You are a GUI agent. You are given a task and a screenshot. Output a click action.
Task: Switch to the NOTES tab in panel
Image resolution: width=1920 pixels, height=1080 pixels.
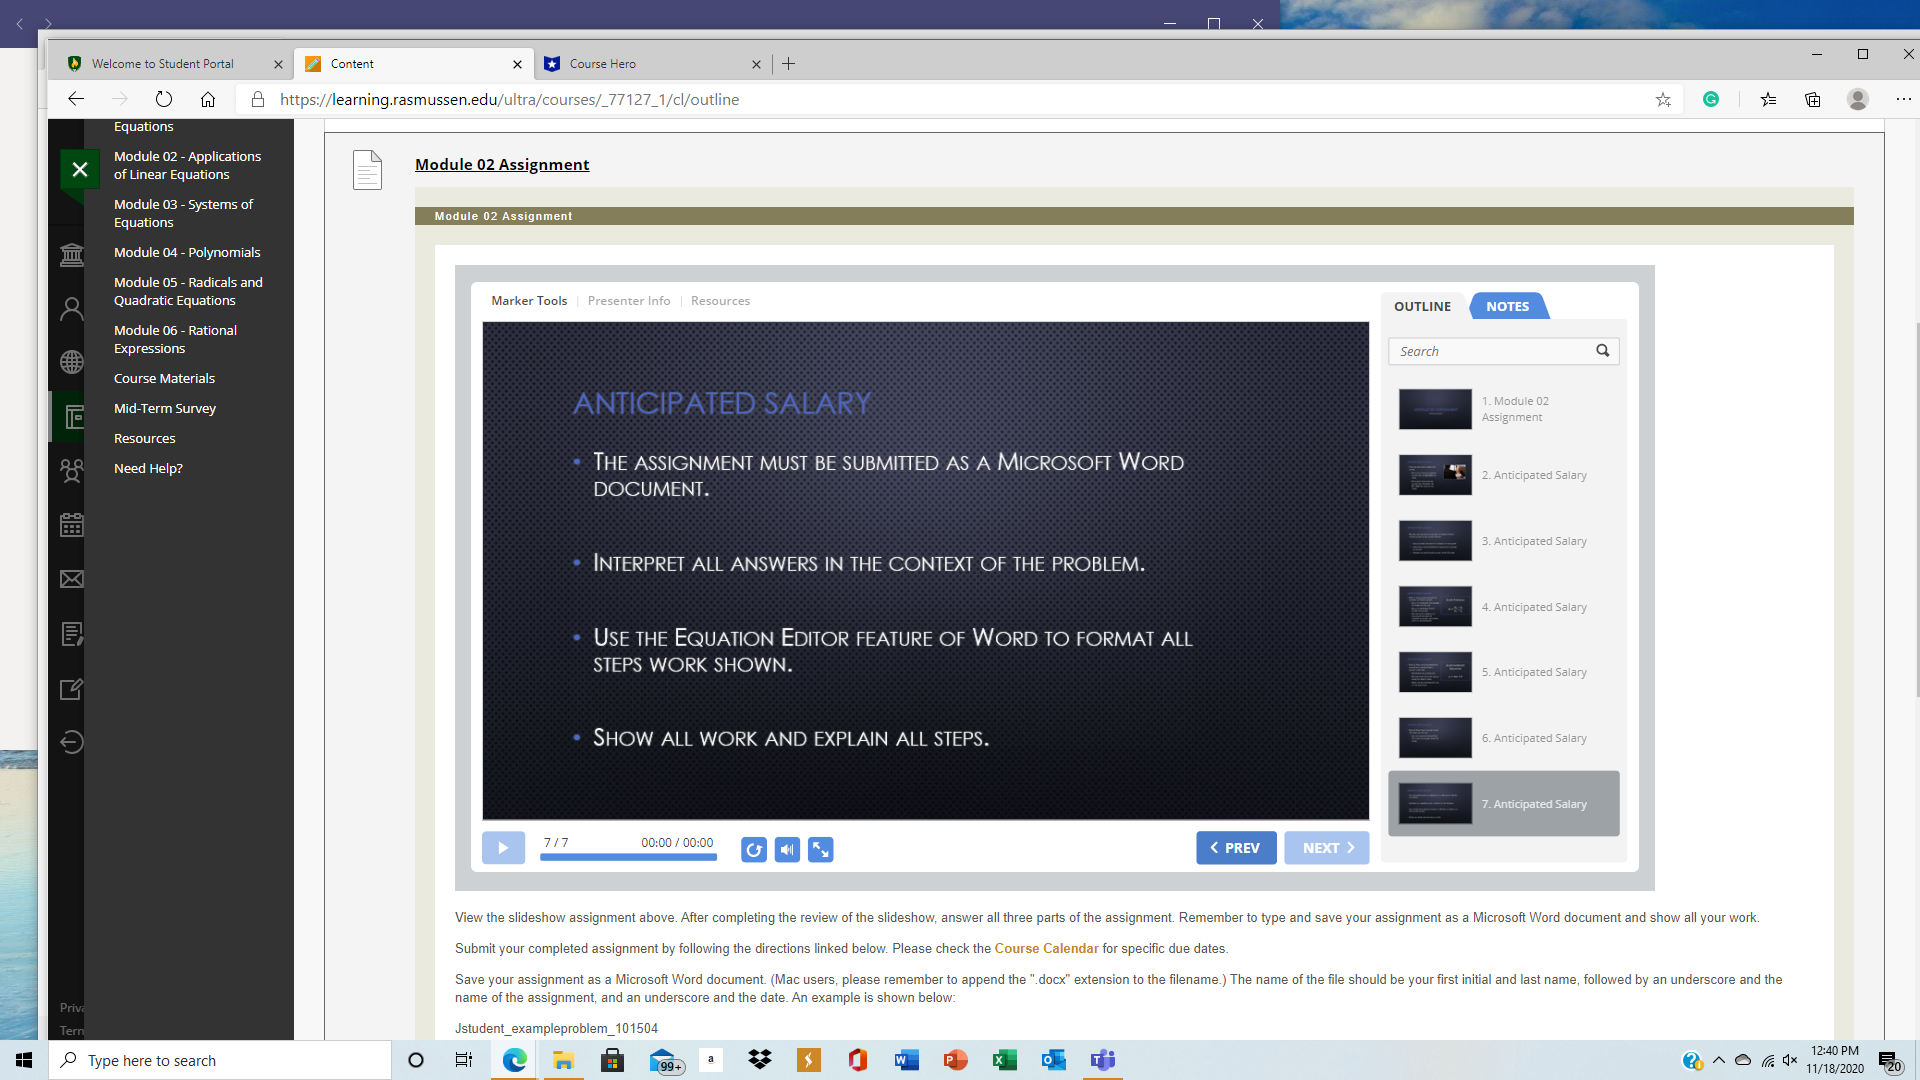coord(1507,306)
